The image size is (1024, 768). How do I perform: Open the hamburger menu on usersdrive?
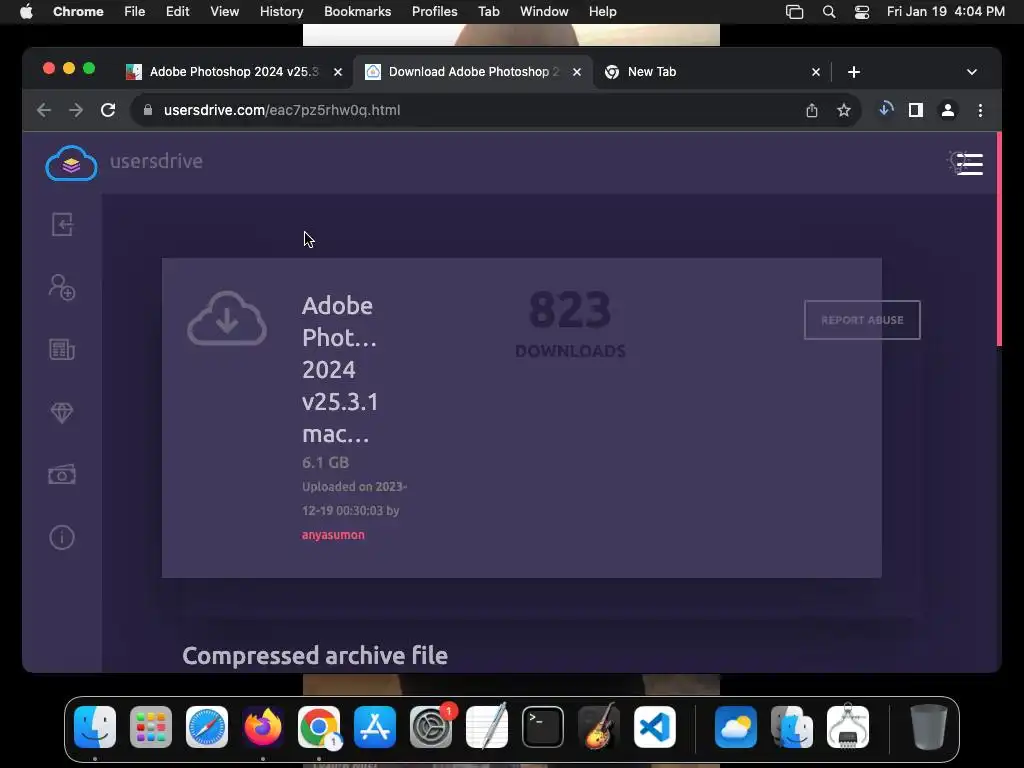pos(969,164)
